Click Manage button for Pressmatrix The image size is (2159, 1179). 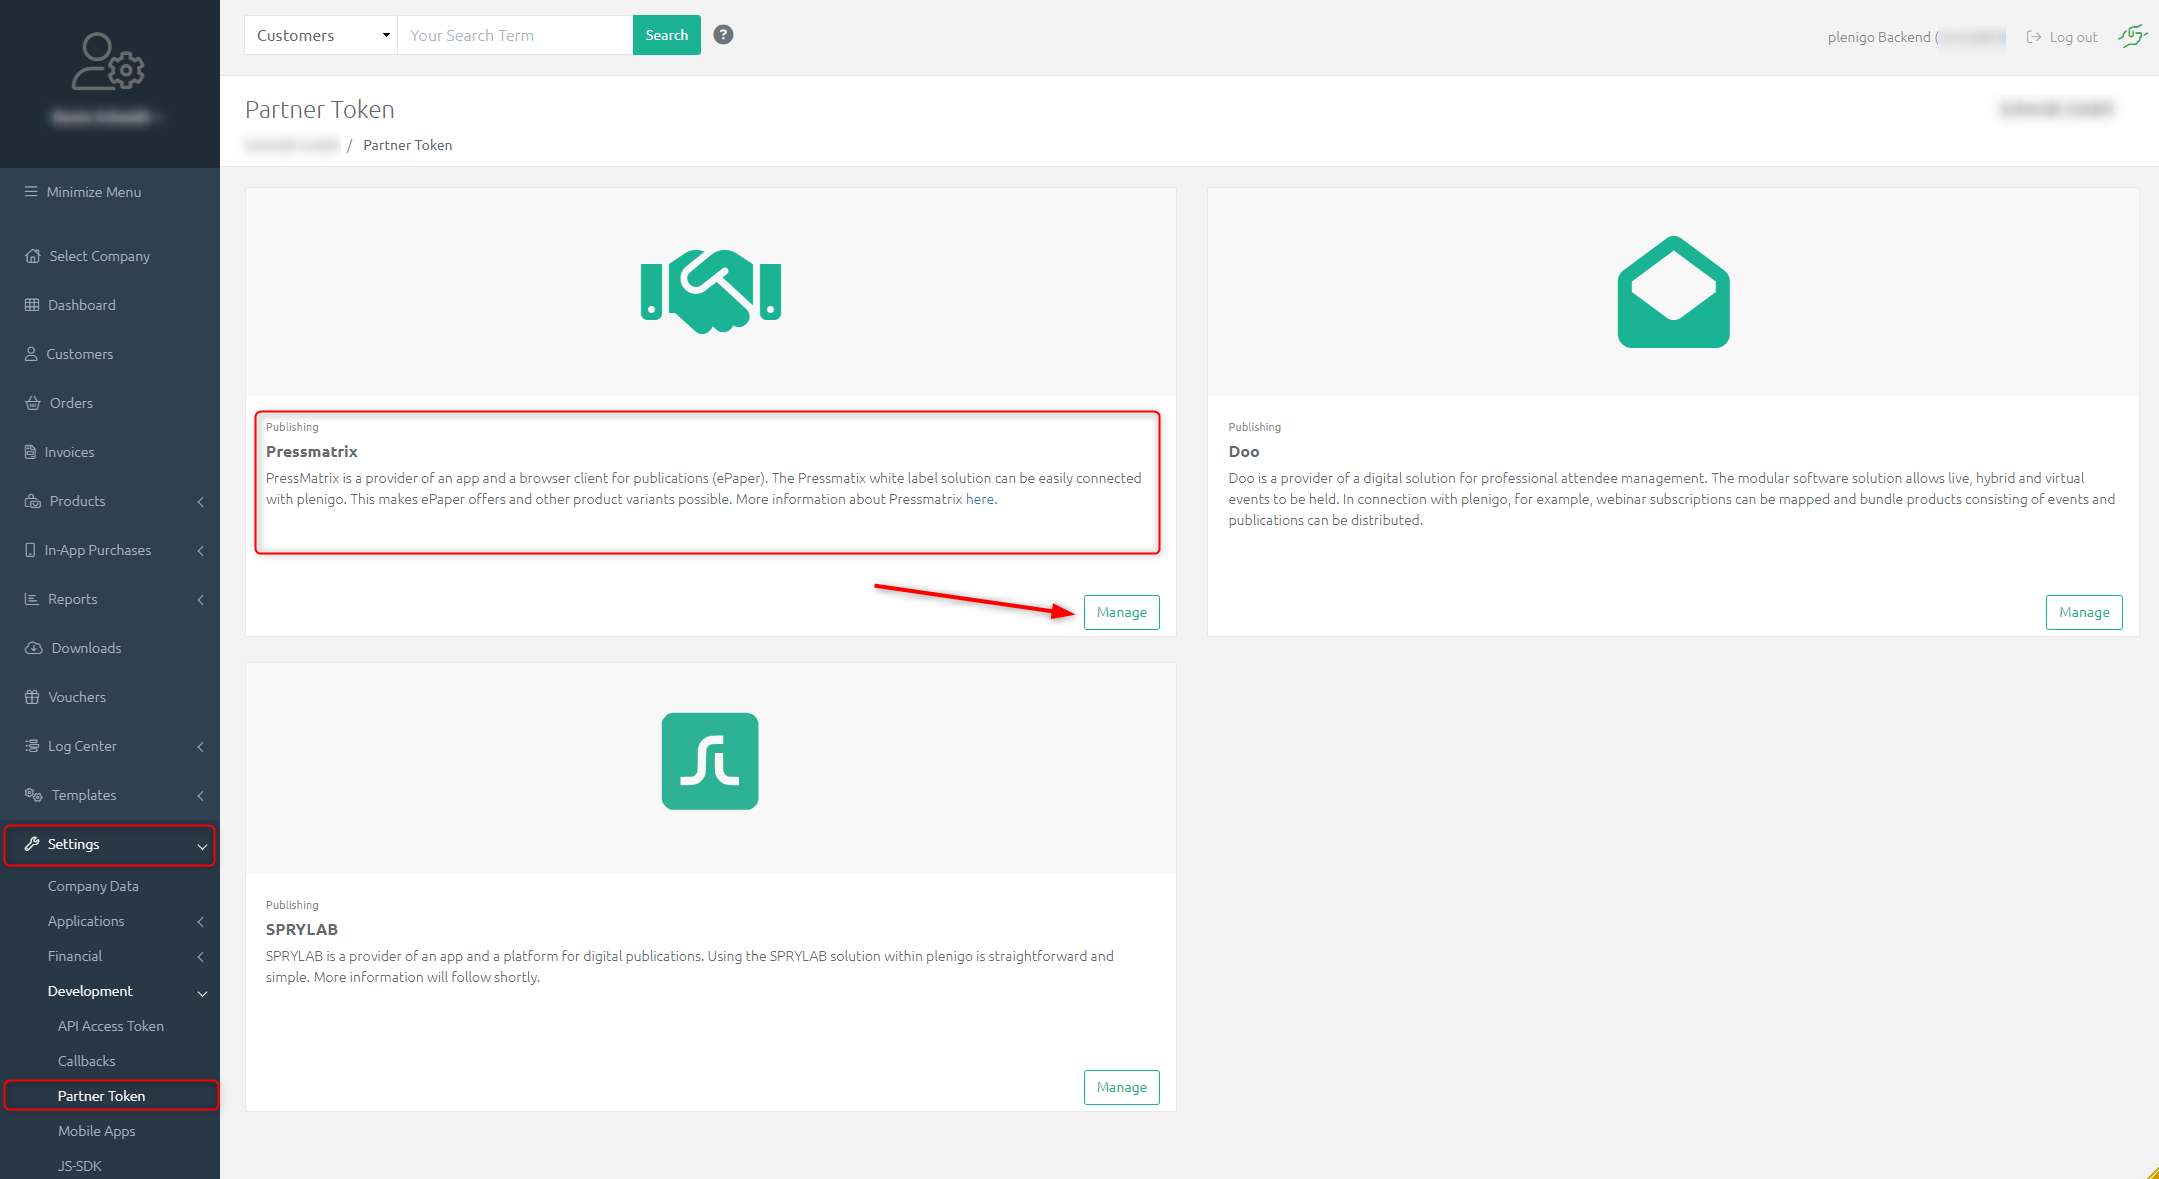point(1122,612)
